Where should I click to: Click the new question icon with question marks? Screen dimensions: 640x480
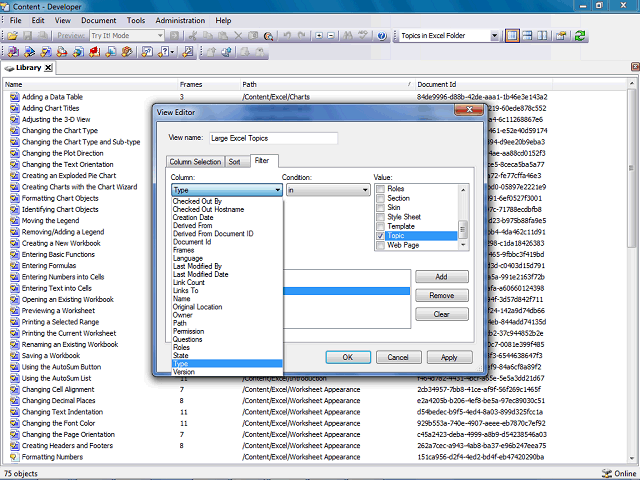click(x=147, y=52)
